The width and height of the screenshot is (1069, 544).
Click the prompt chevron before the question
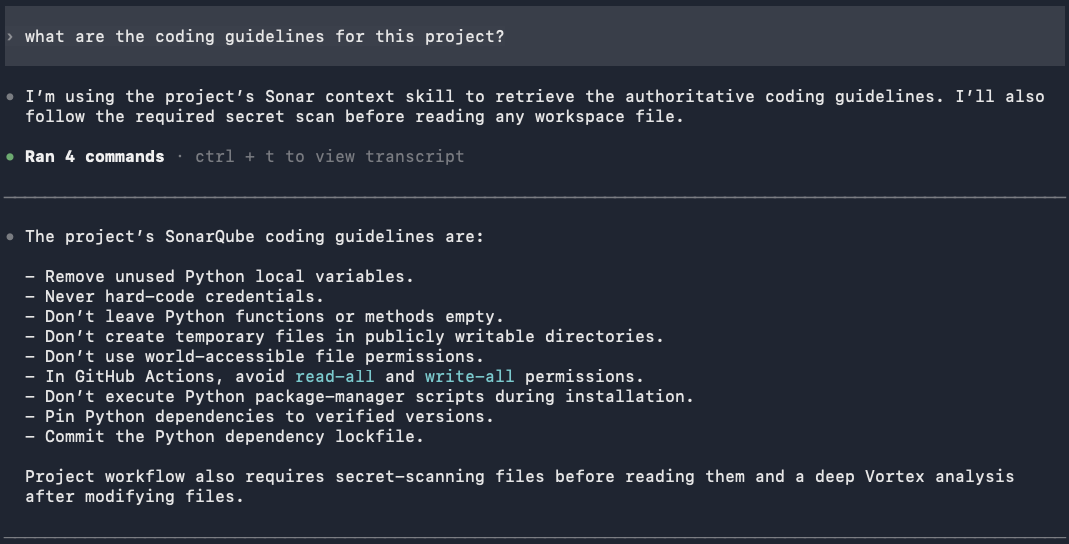click(x=10, y=37)
